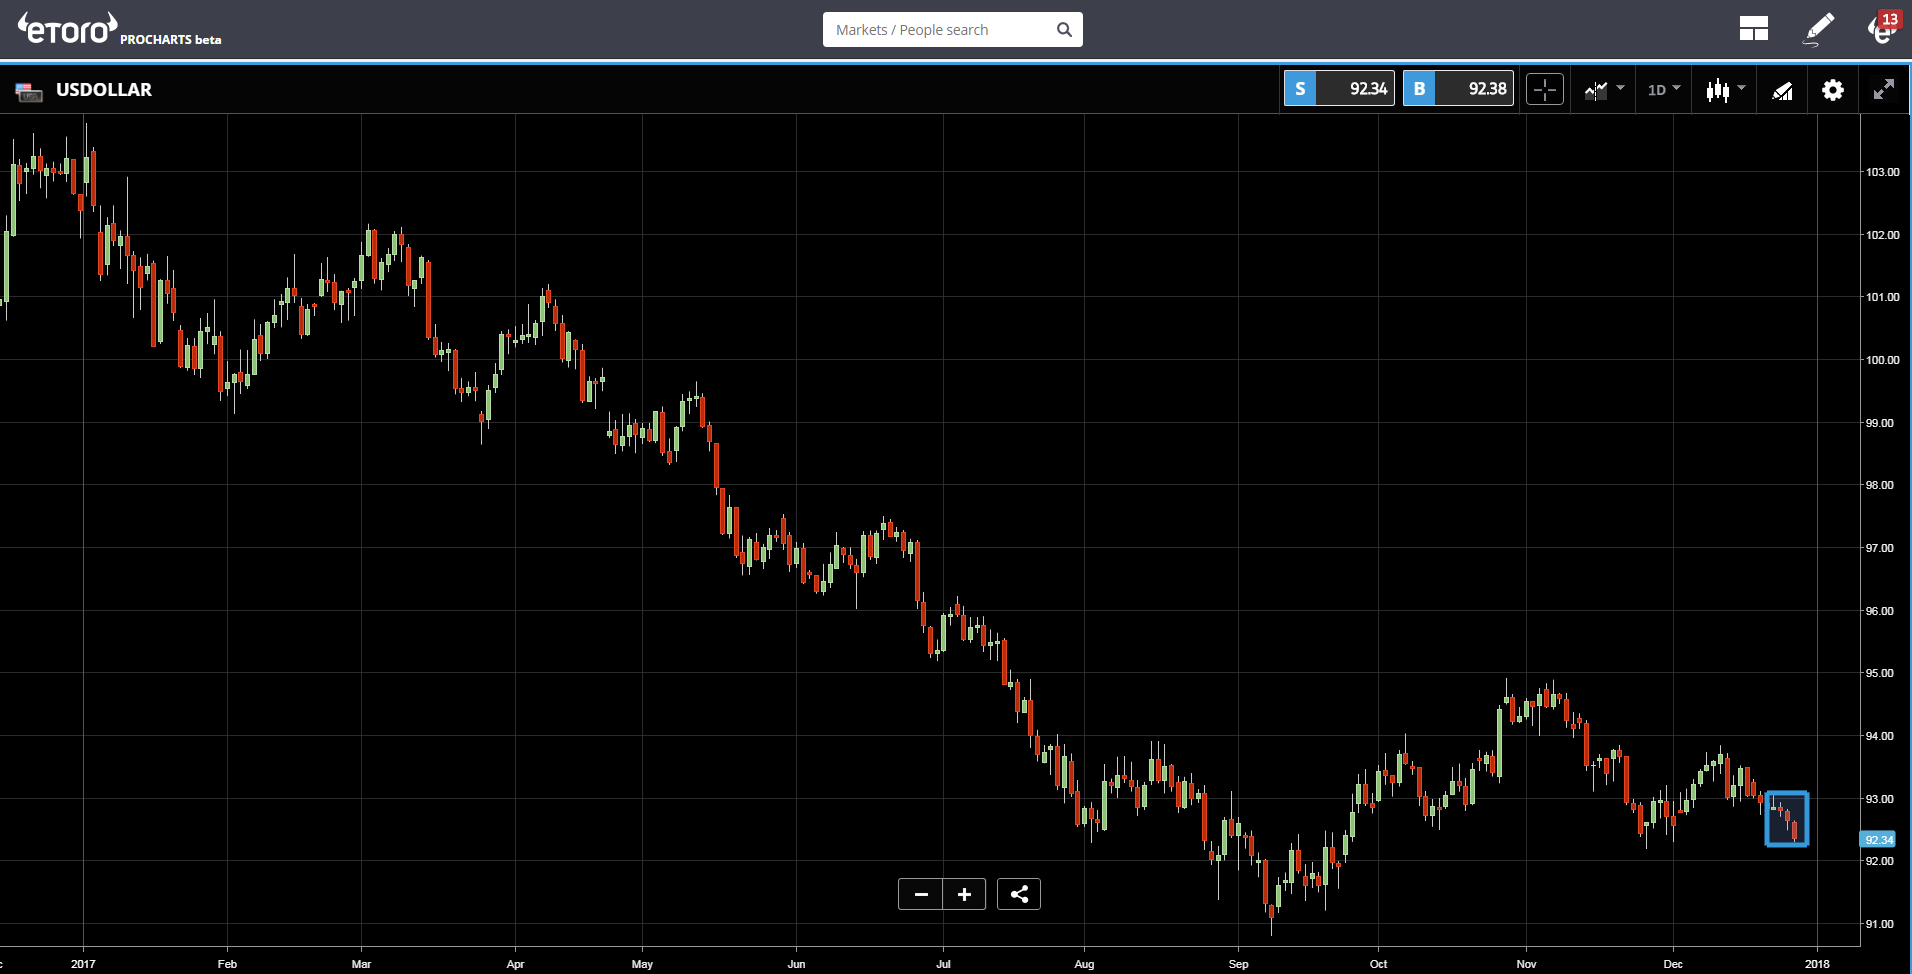Toggle the drawing tools panel icon
Screen dimensions: 1912x974
pos(1783,91)
